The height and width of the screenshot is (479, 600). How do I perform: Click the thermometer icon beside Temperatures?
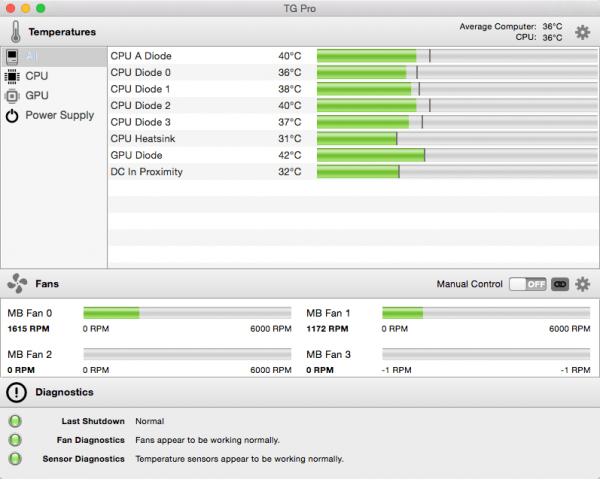coord(15,32)
